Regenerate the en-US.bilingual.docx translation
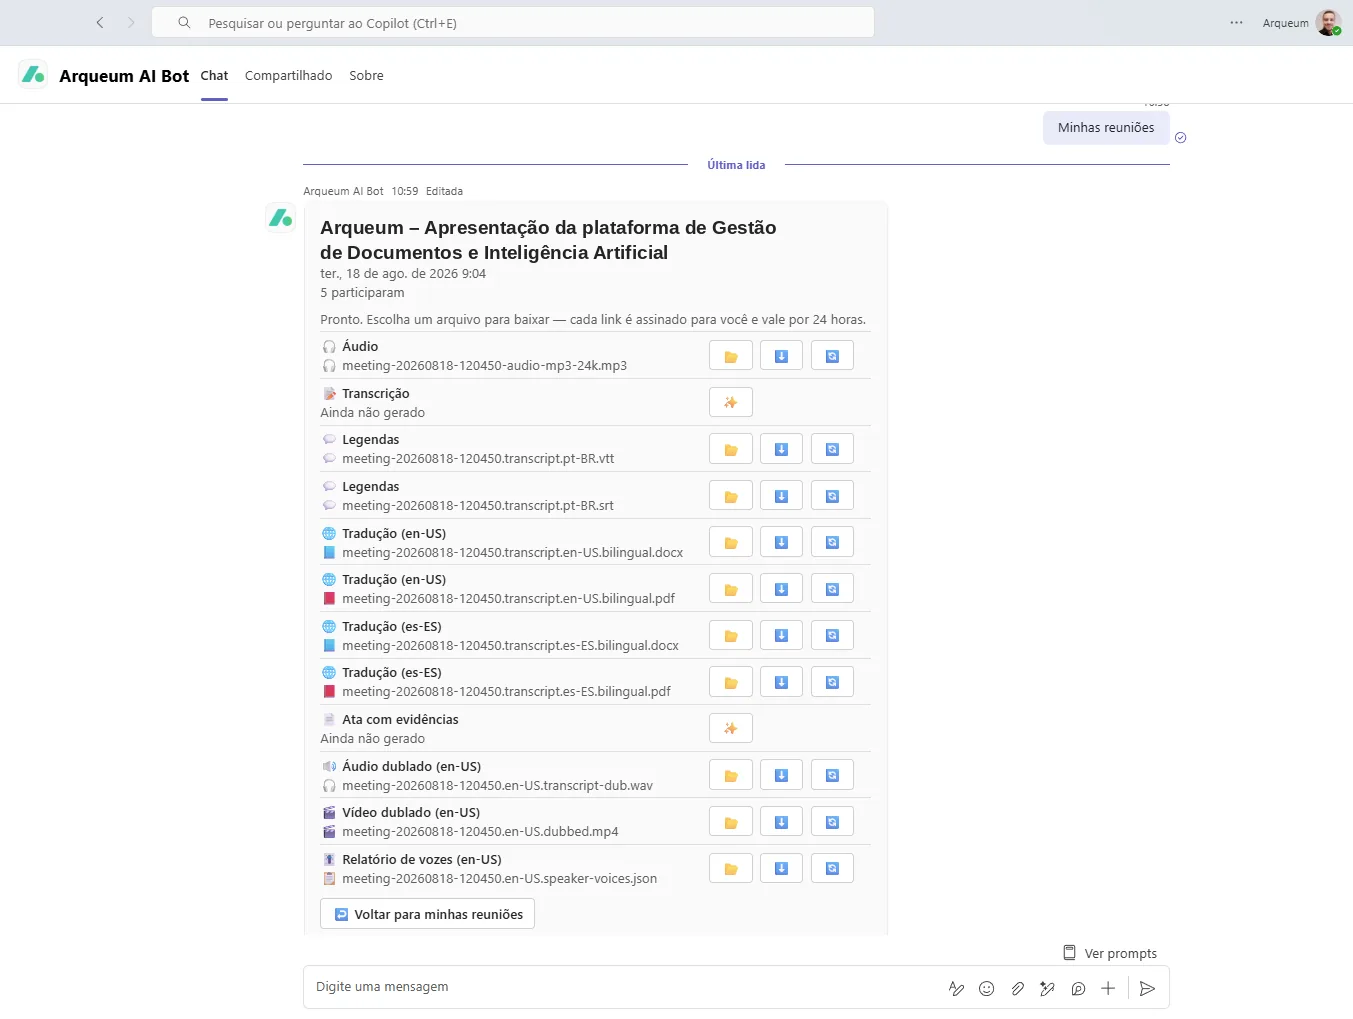Screen dimensions: 1353x1019 [x=832, y=542]
